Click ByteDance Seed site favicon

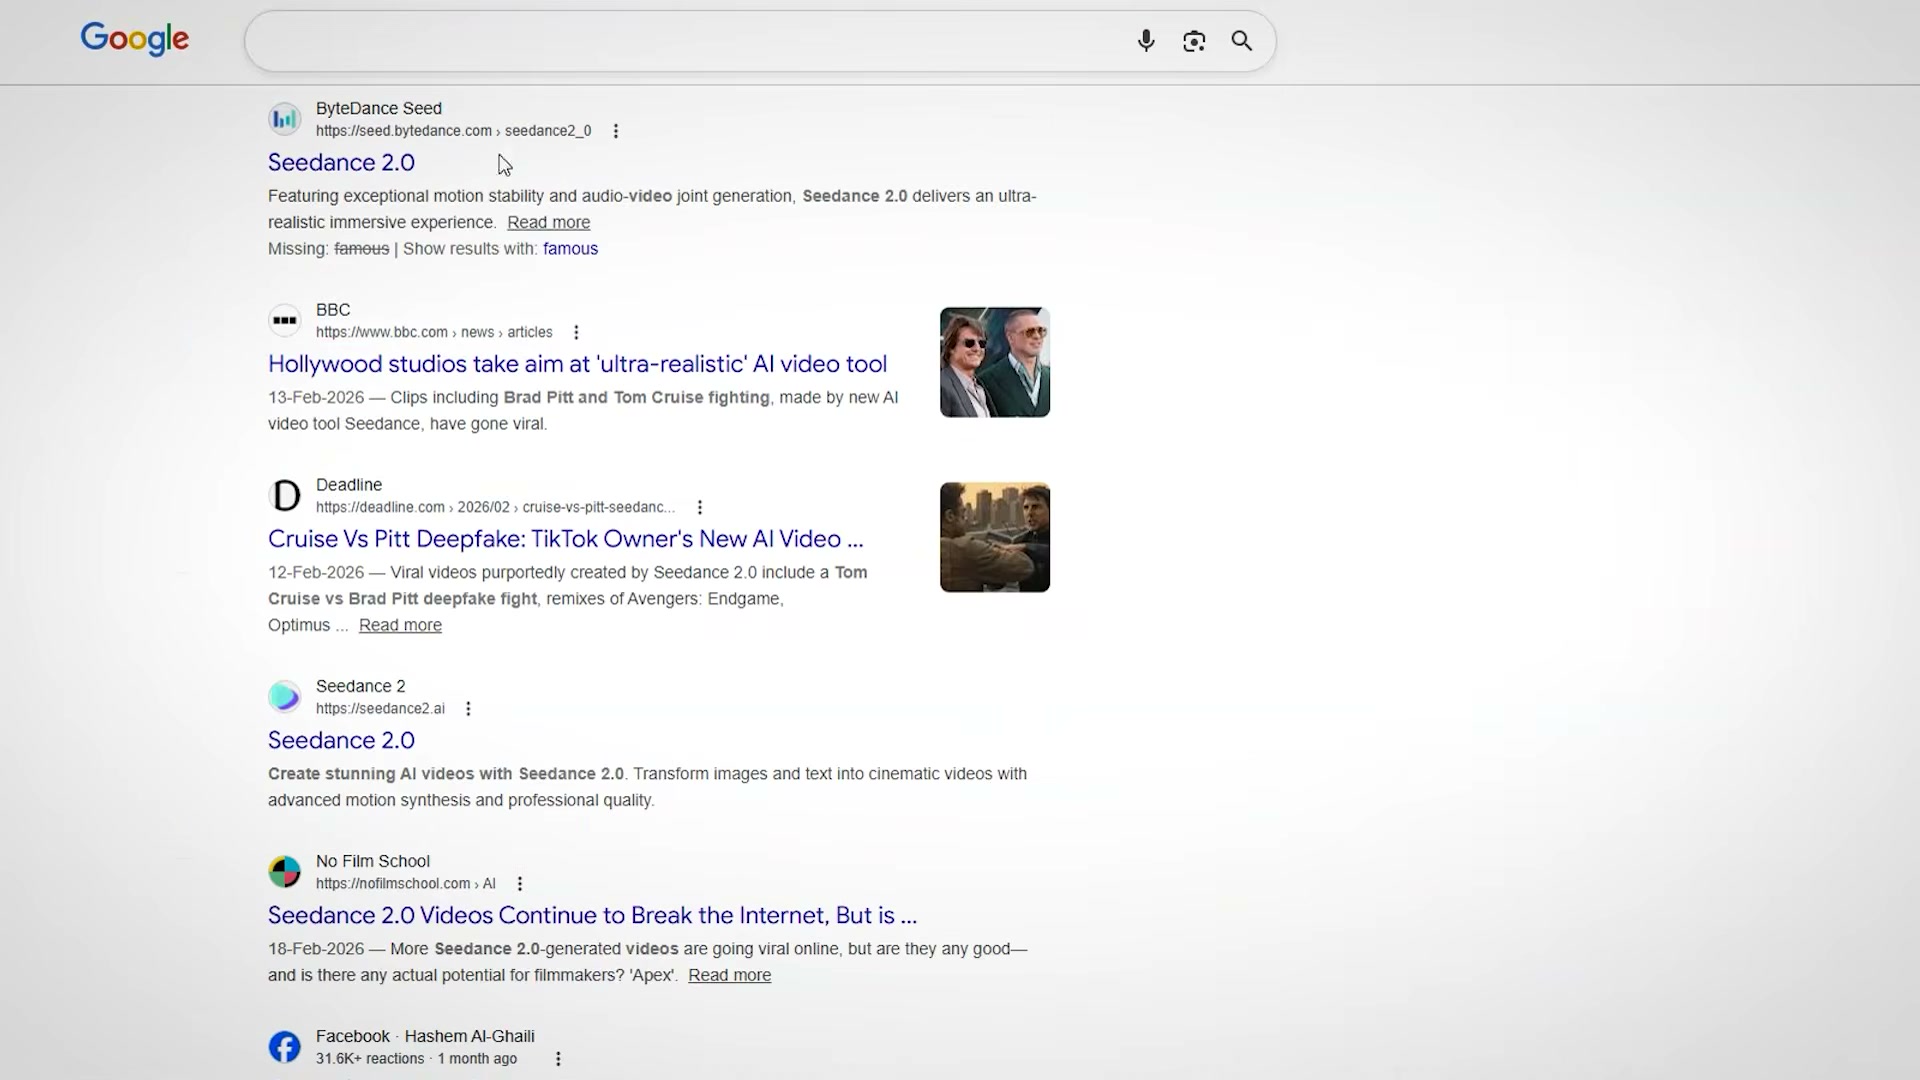(285, 119)
